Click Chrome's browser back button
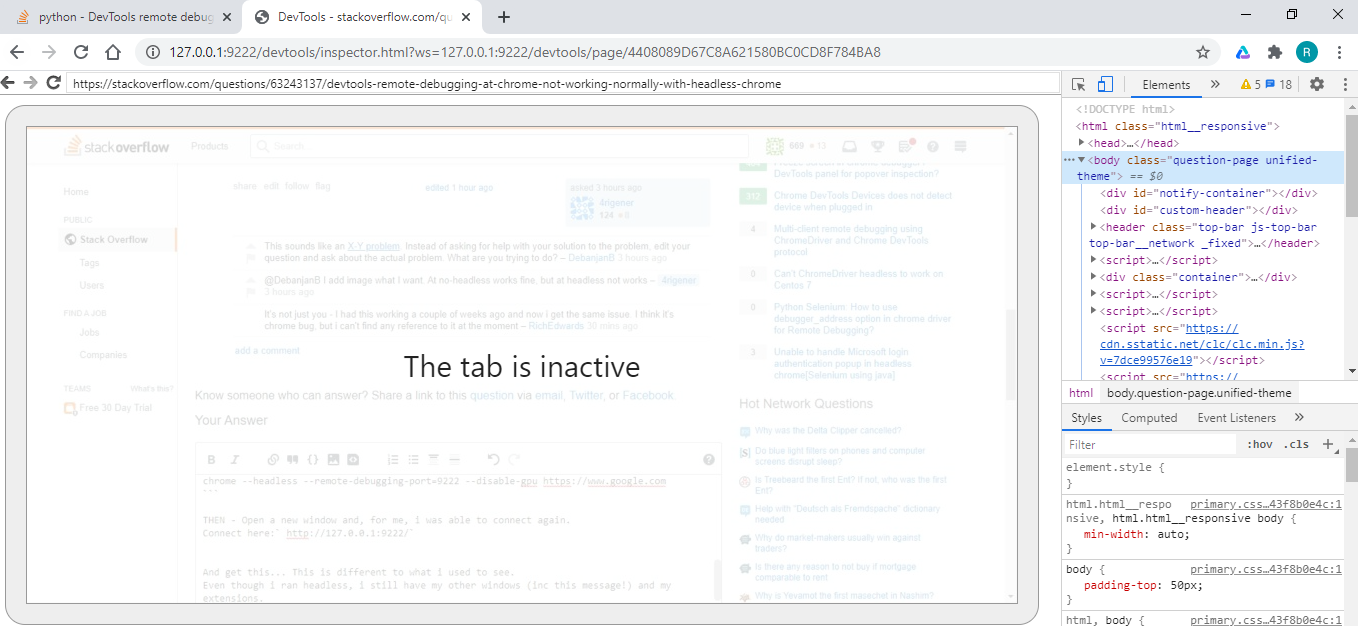 (x=18, y=52)
